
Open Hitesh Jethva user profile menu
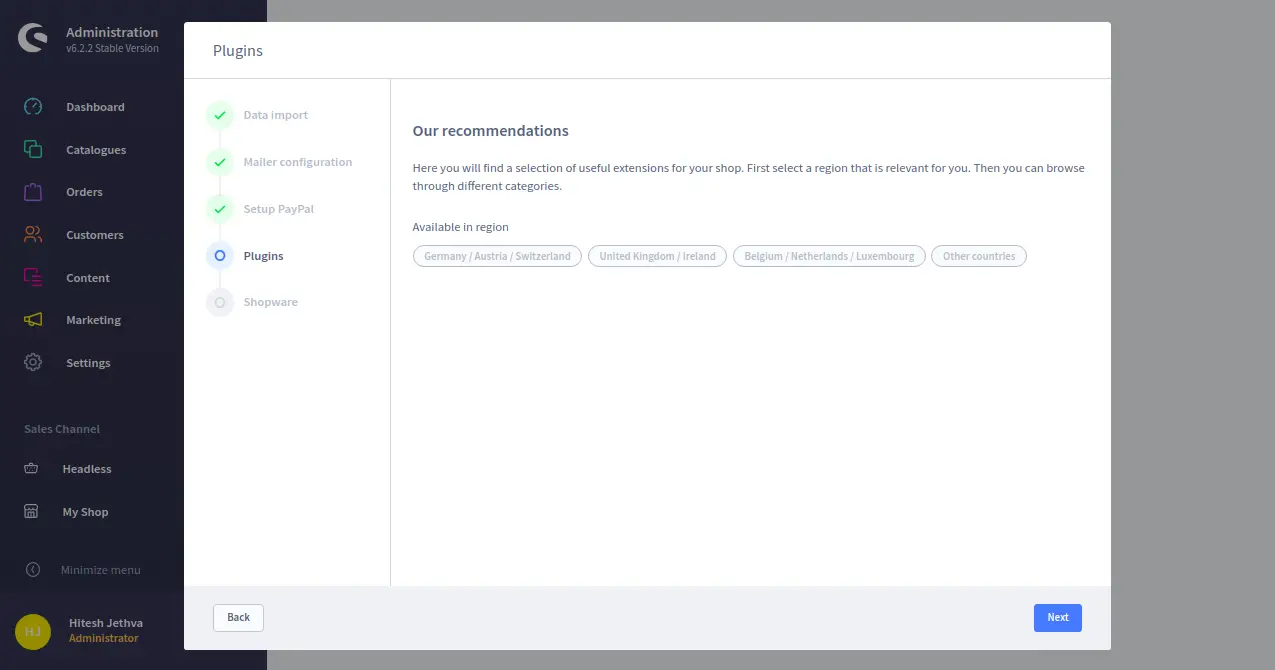(x=106, y=623)
